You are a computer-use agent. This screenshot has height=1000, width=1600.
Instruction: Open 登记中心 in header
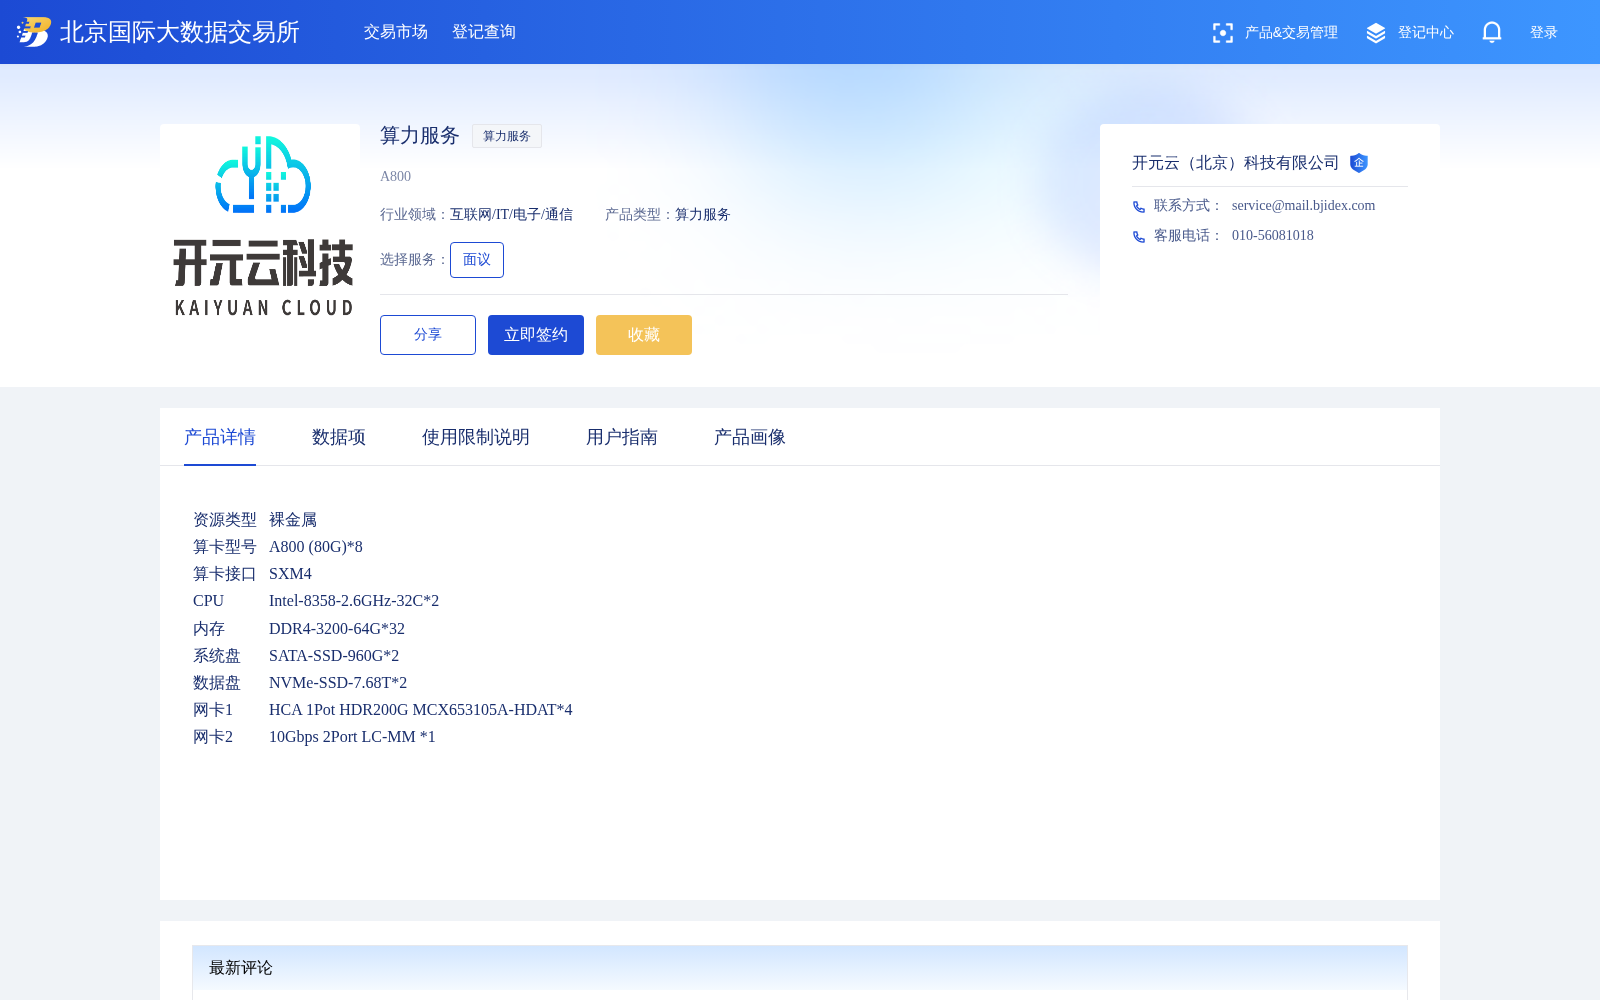(1426, 33)
